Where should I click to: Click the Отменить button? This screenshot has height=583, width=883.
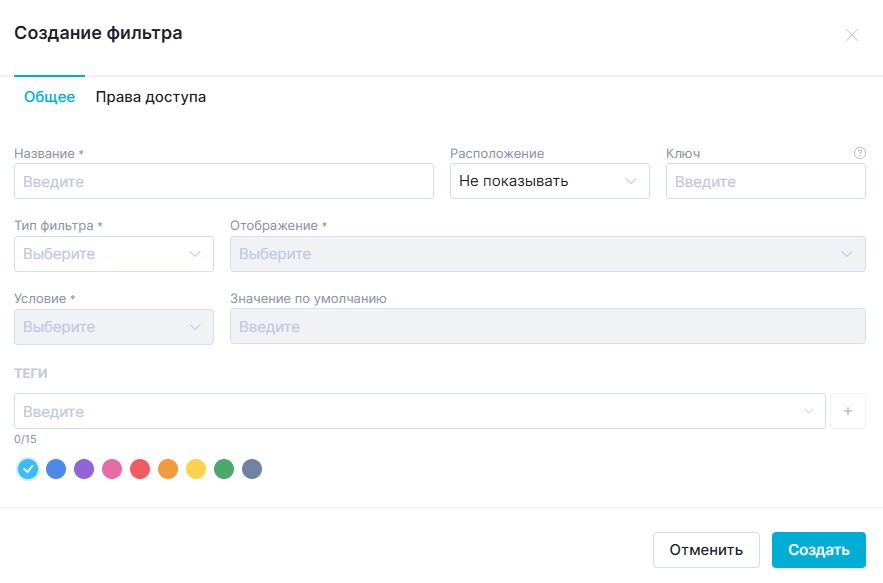(x=706, y=550)
